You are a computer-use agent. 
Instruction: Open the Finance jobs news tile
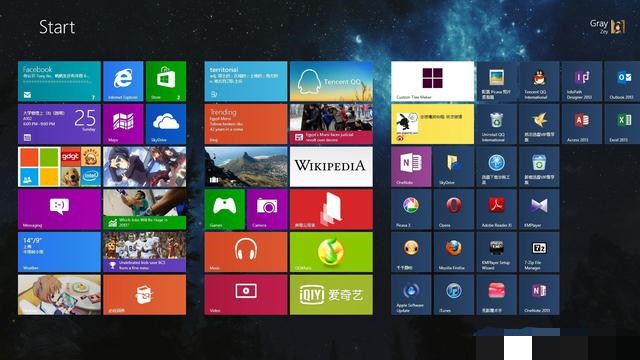point(144,209)
